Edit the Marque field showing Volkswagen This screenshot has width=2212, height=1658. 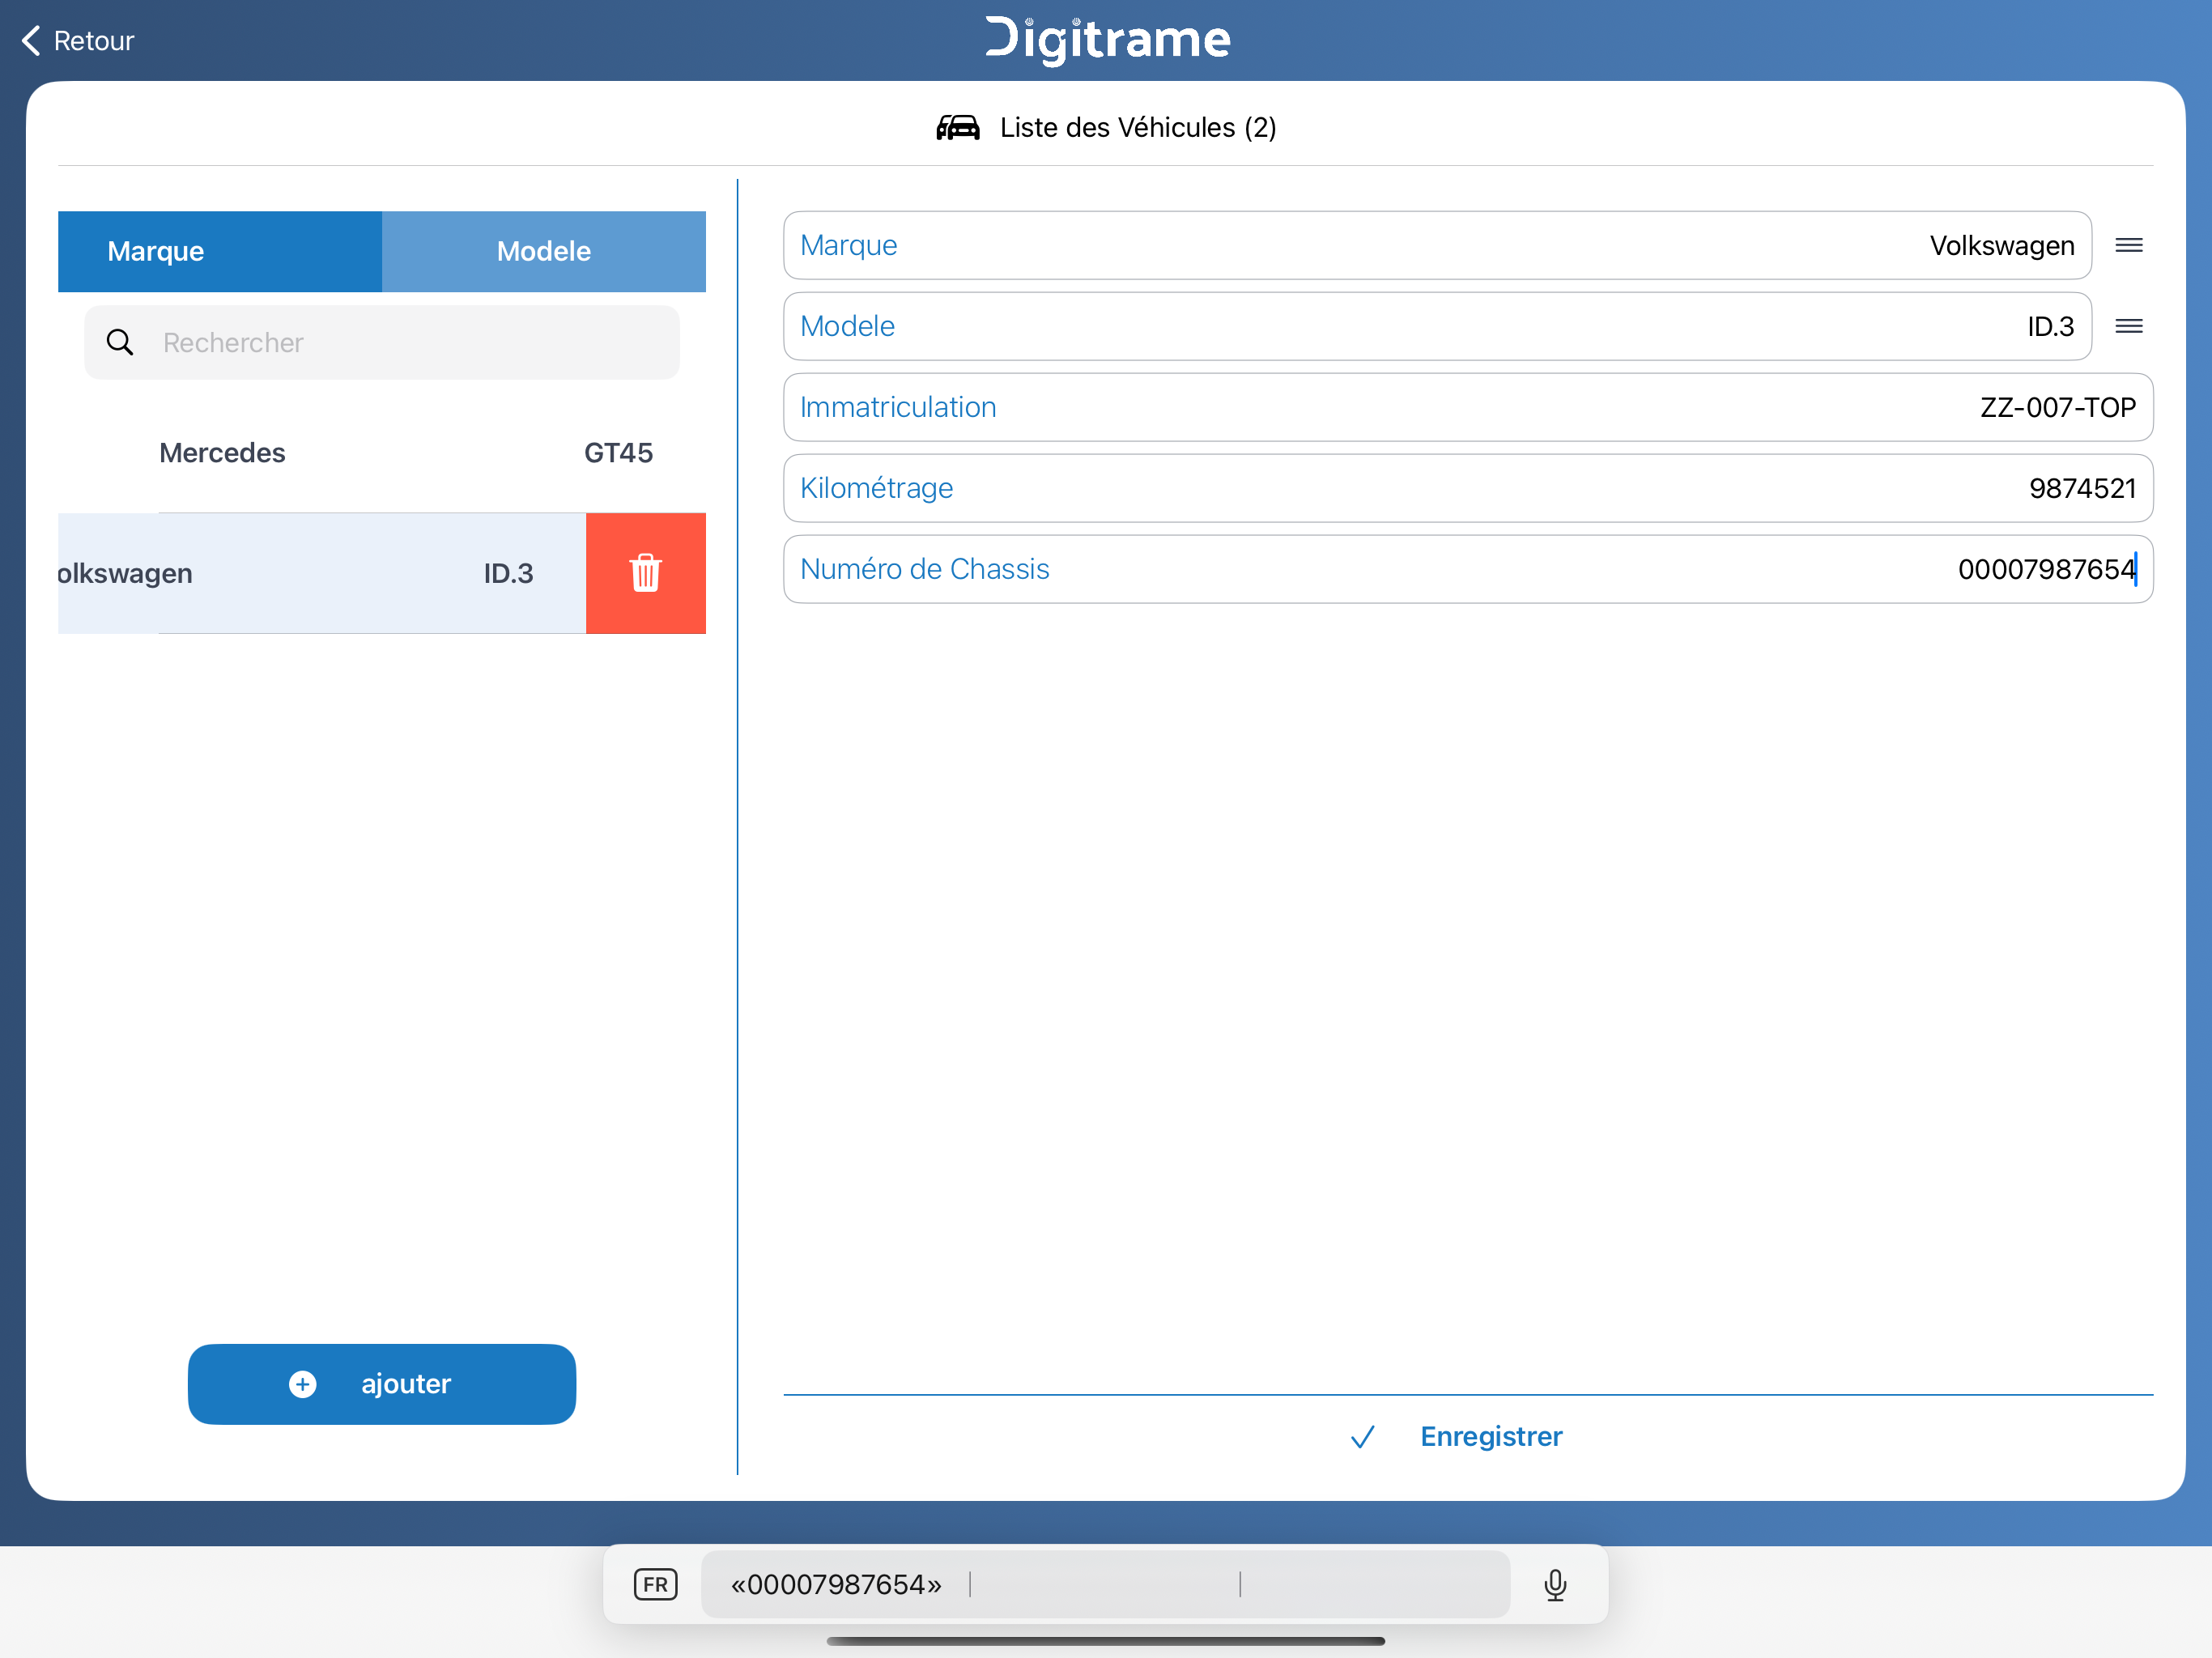(x=1437, y=246)
